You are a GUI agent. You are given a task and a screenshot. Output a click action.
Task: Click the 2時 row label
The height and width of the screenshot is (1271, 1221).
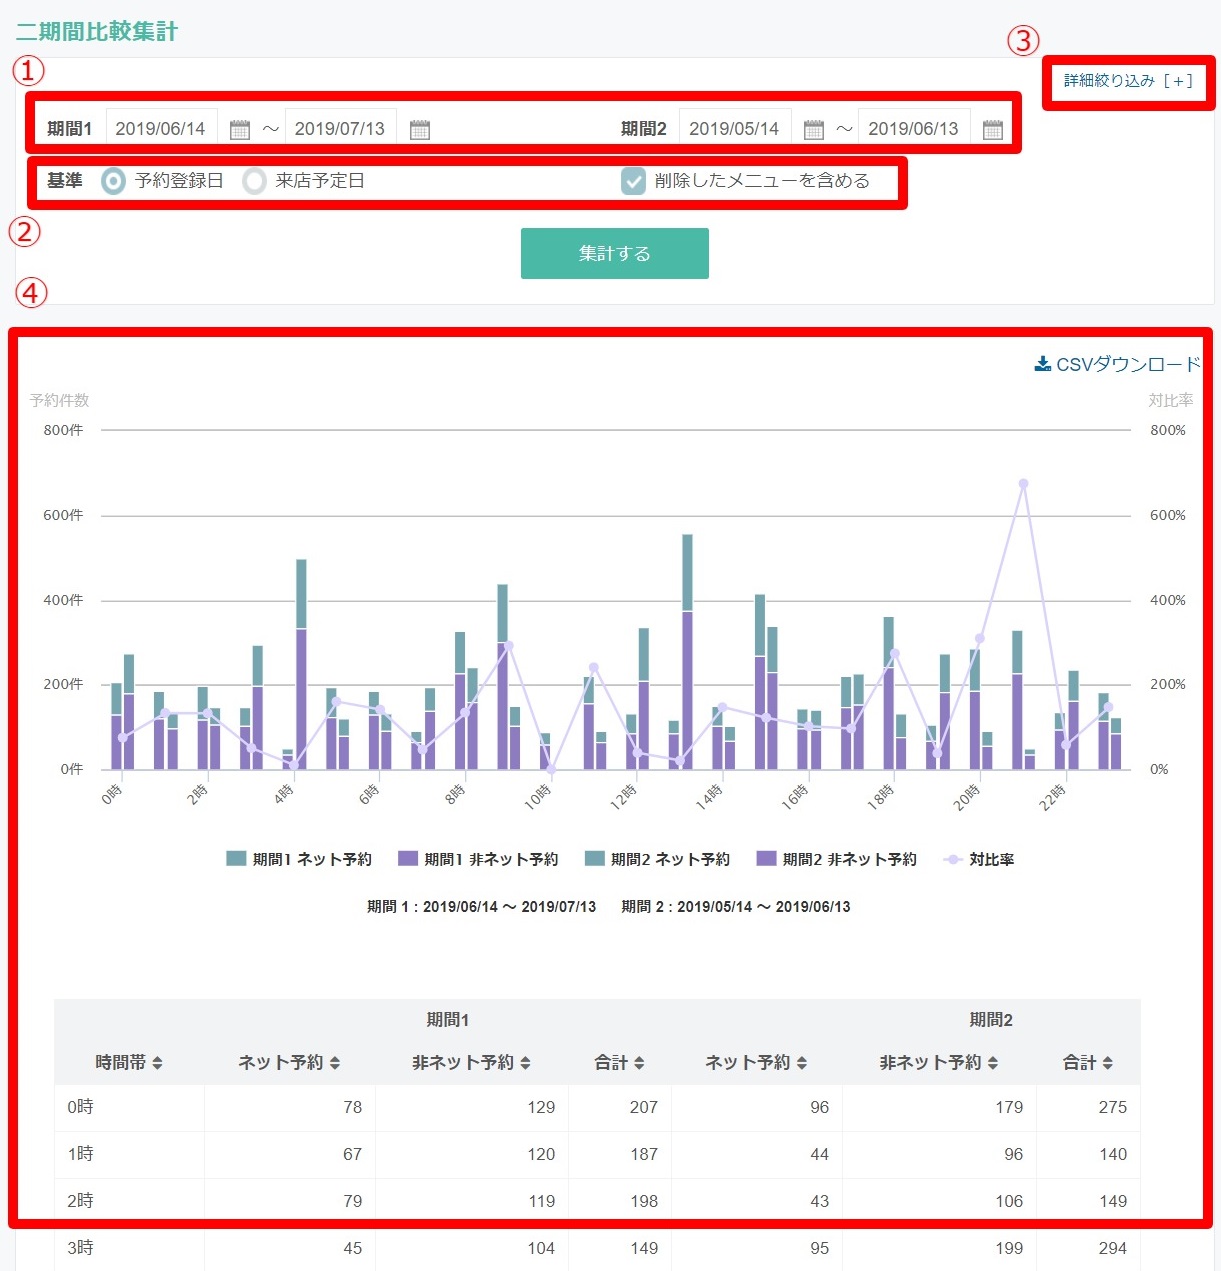tap(81, 1201)
